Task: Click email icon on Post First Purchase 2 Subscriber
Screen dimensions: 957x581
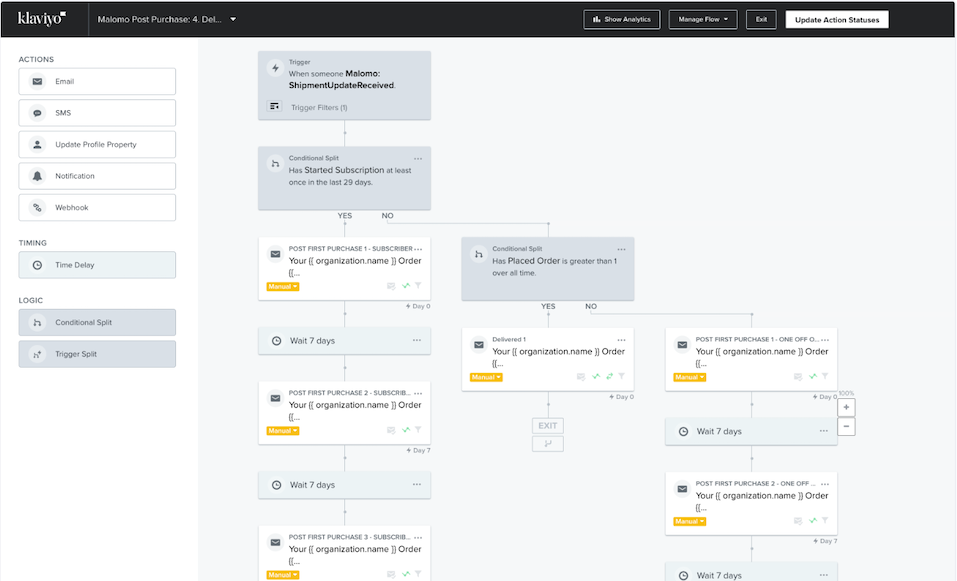Action: [275, 399]
